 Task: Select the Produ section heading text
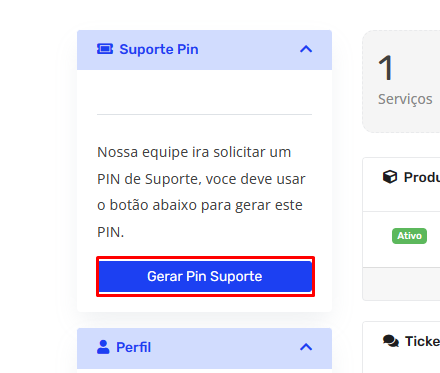(422, 177)
